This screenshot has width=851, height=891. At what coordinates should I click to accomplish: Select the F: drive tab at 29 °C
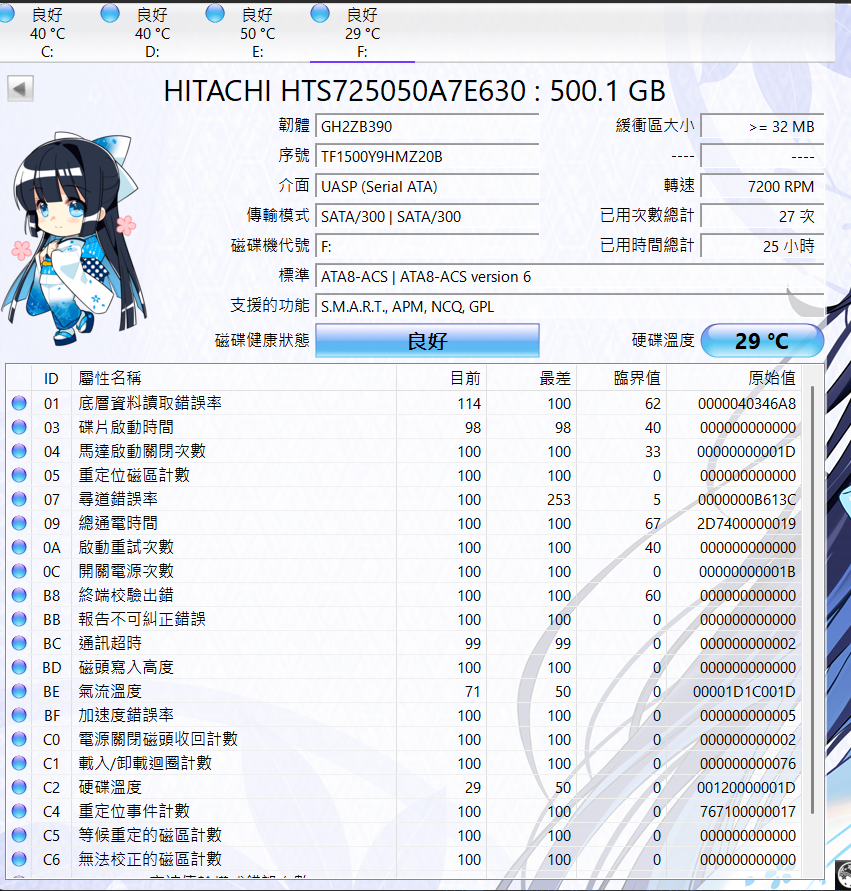pyautogui.click(x=362, y=32)
